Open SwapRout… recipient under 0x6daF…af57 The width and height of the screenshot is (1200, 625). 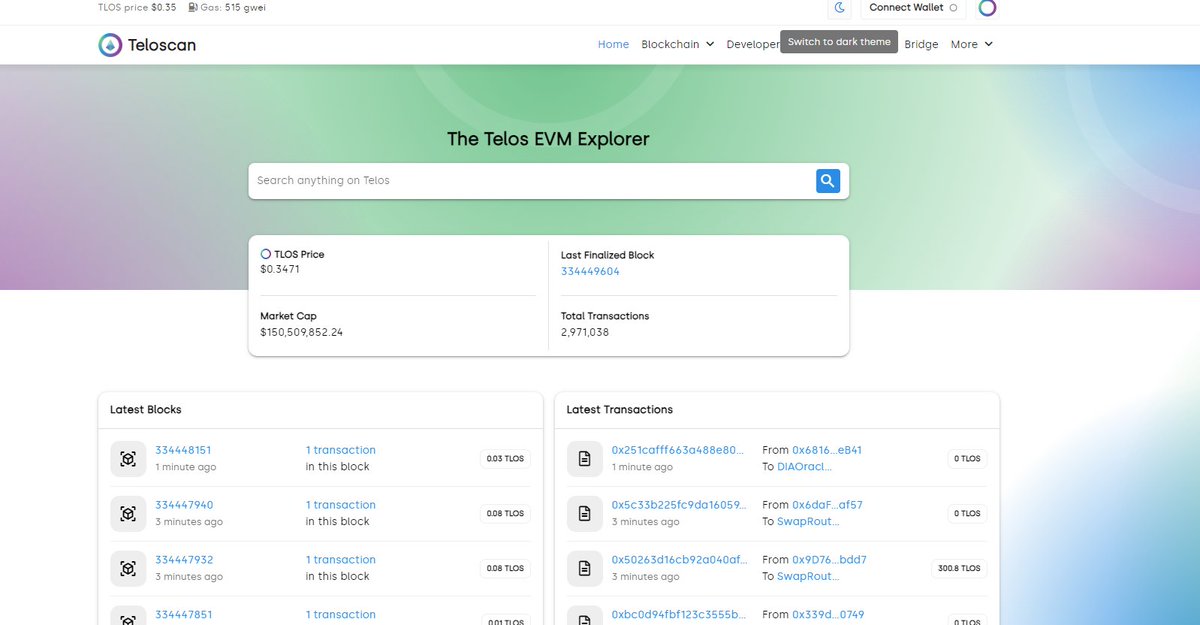(808, 521)
